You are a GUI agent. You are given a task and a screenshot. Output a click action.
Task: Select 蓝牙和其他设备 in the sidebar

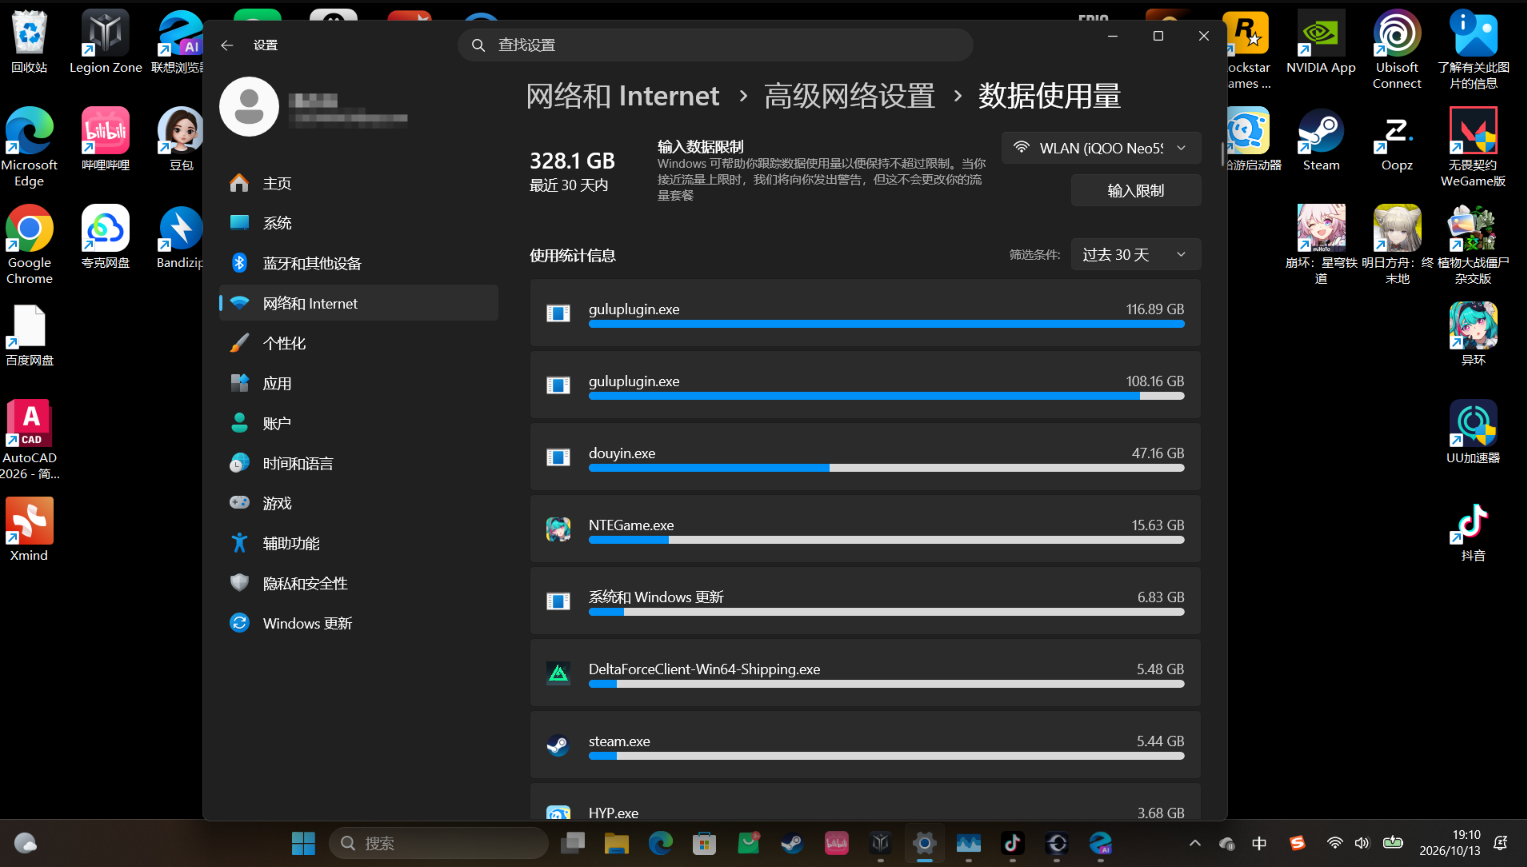pos(359,263)
